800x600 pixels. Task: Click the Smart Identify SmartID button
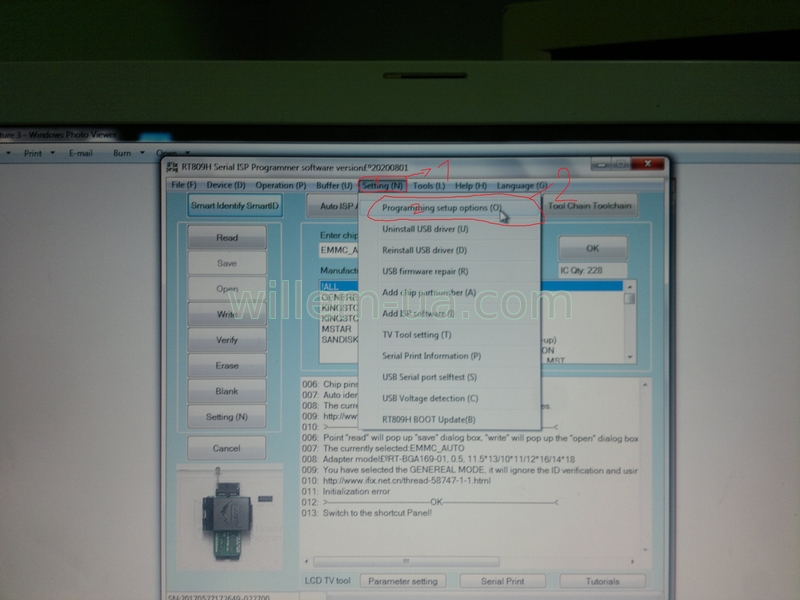[x=235, y=206]
